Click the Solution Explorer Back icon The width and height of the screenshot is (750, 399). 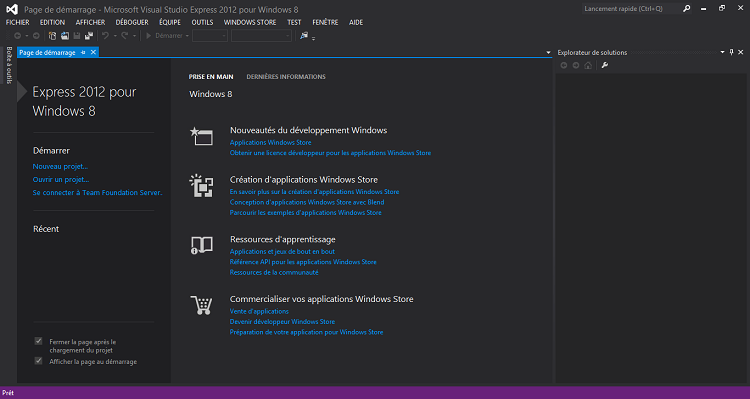click(x=564, y=66)
